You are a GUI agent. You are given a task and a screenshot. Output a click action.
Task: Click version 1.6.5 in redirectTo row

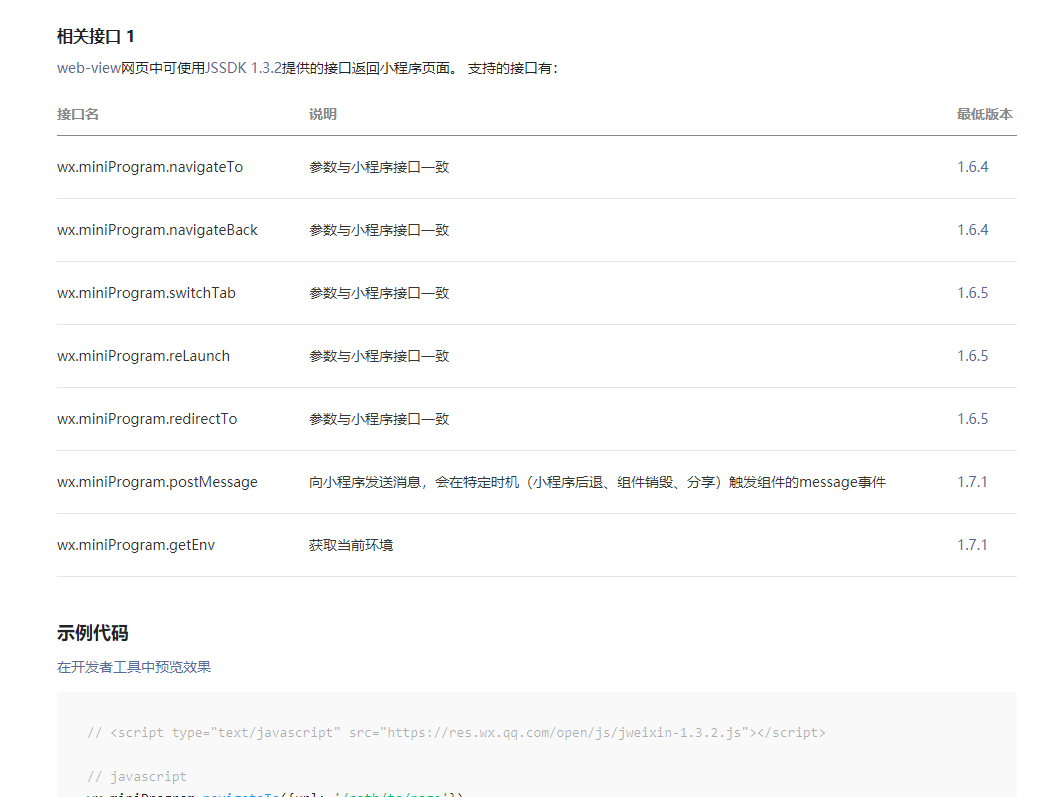tap(972, 419)
